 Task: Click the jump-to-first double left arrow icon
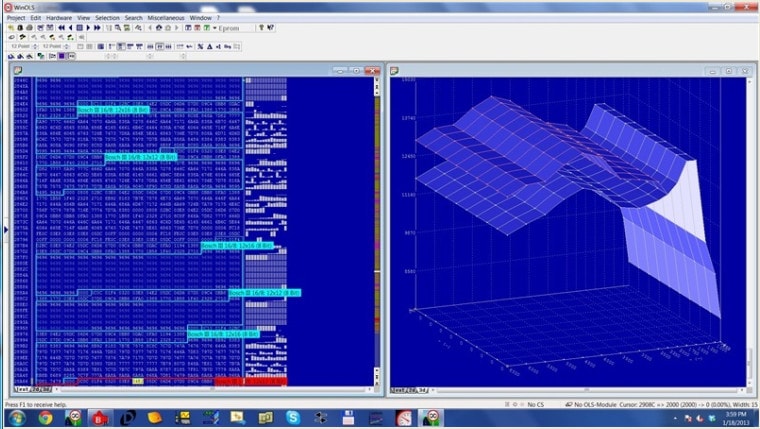61,28
